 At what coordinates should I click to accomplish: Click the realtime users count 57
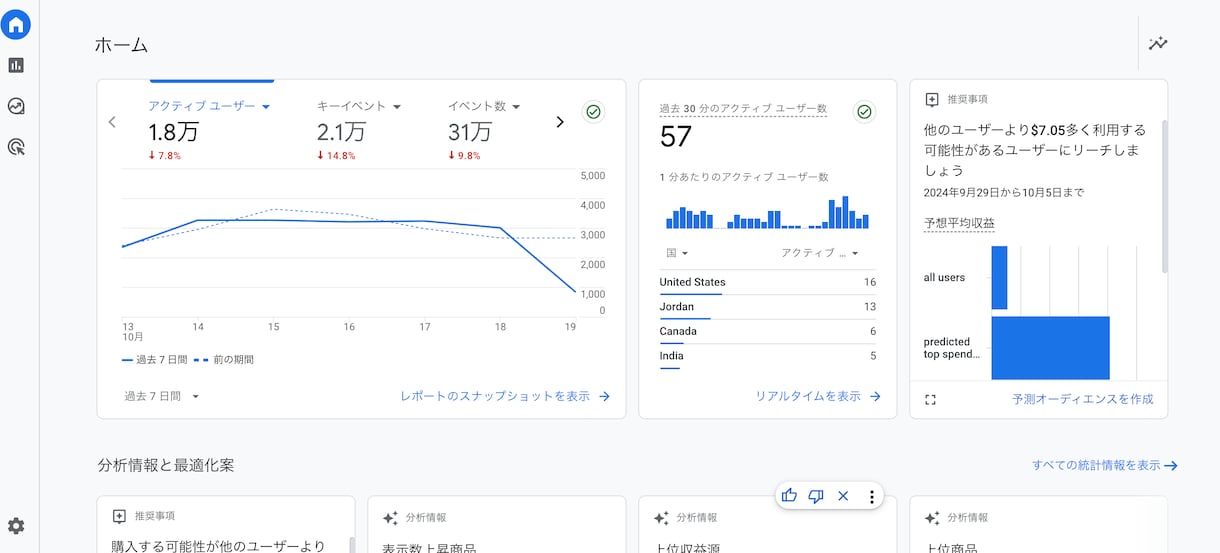click(x=676, y=137)
